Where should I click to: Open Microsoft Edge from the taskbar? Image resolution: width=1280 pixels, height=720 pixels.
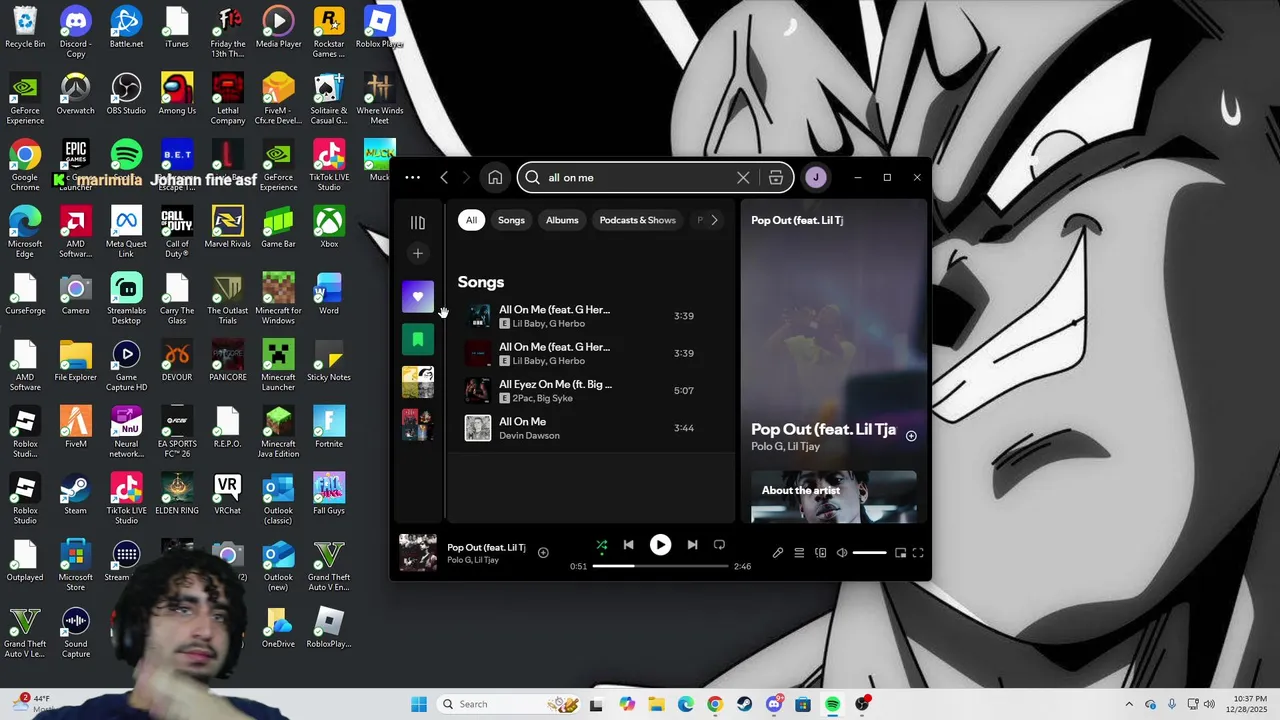click(x=685, y=704)
